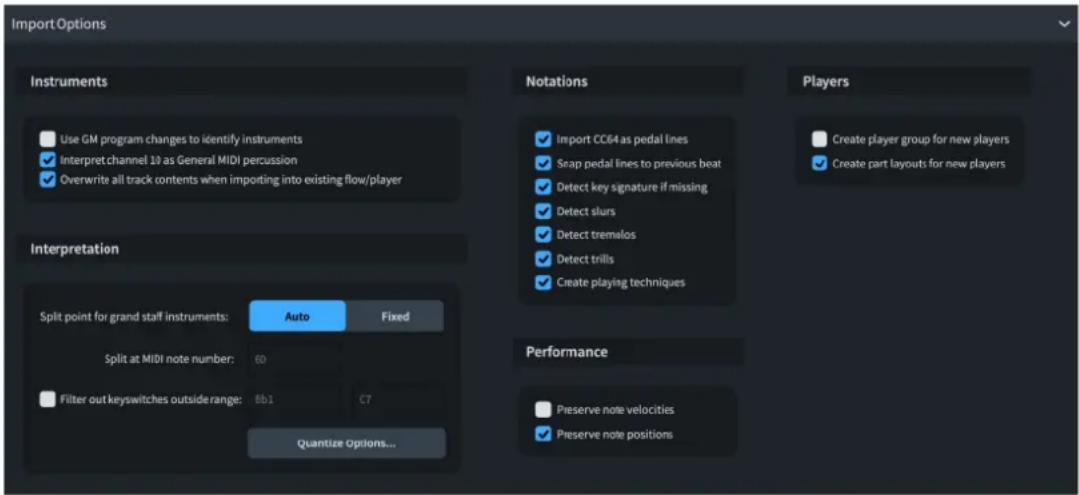Uncheck Interpret channel 10 as General MIDI percussion
The image size is (1079, 495).
[47, 160]
